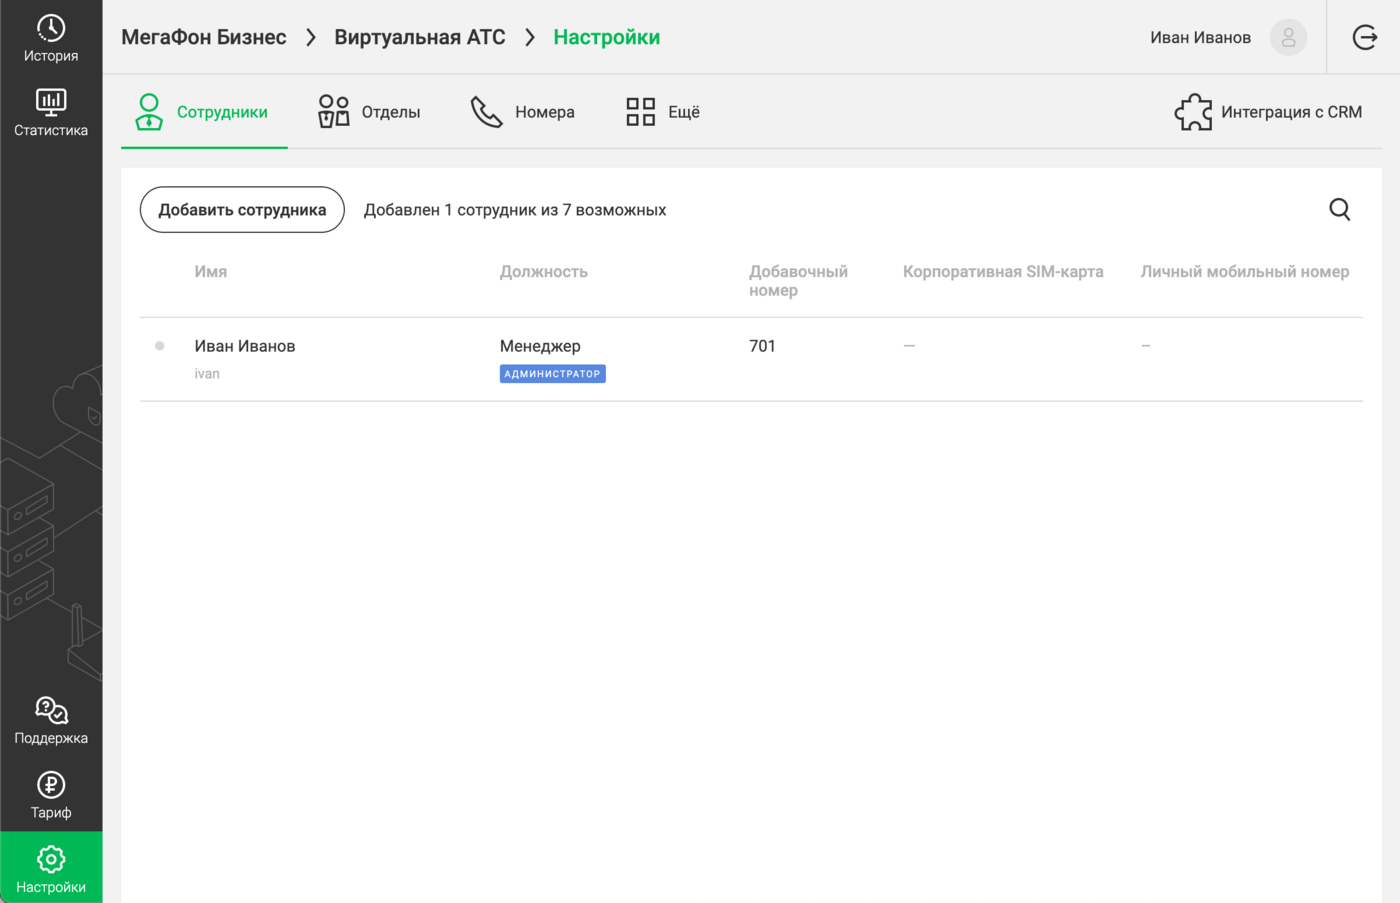Go to Виртуальная АТС breadcrumb
Viewport: 1400px width, 903px height.
pyautogui.click(x=420, y=37)
